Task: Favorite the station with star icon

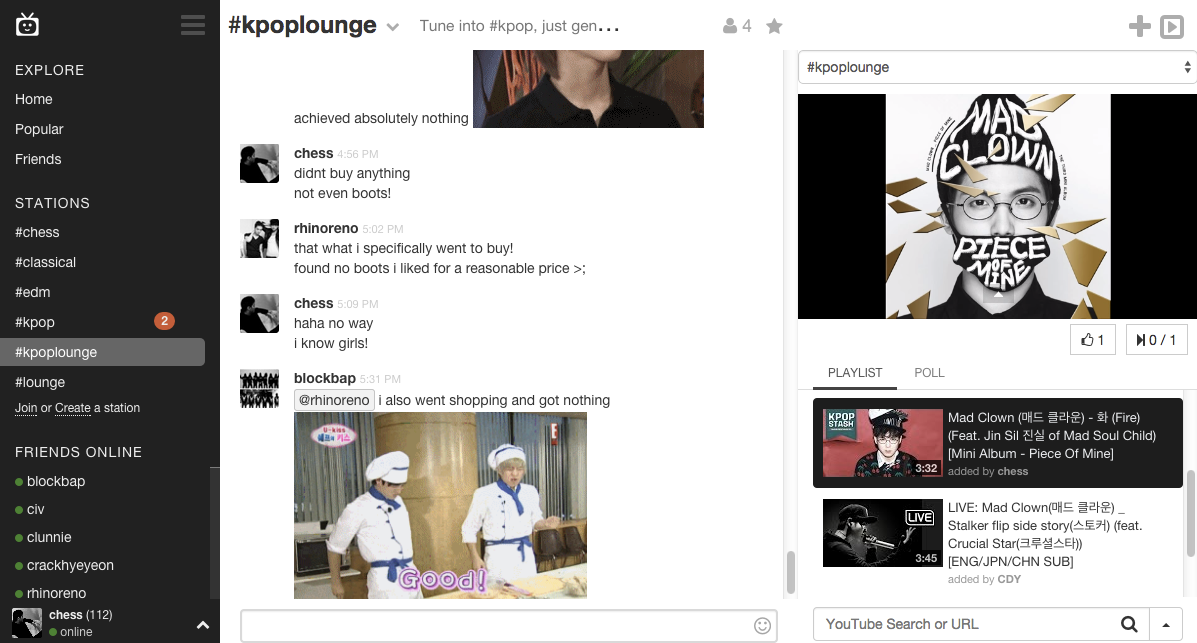Action: [774, 26]
